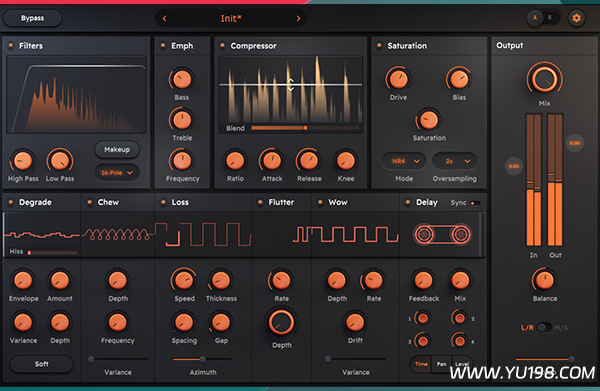Click the compressor threshold arrows handle
This screenshot has width=600, height=391.
click(291, 85)
